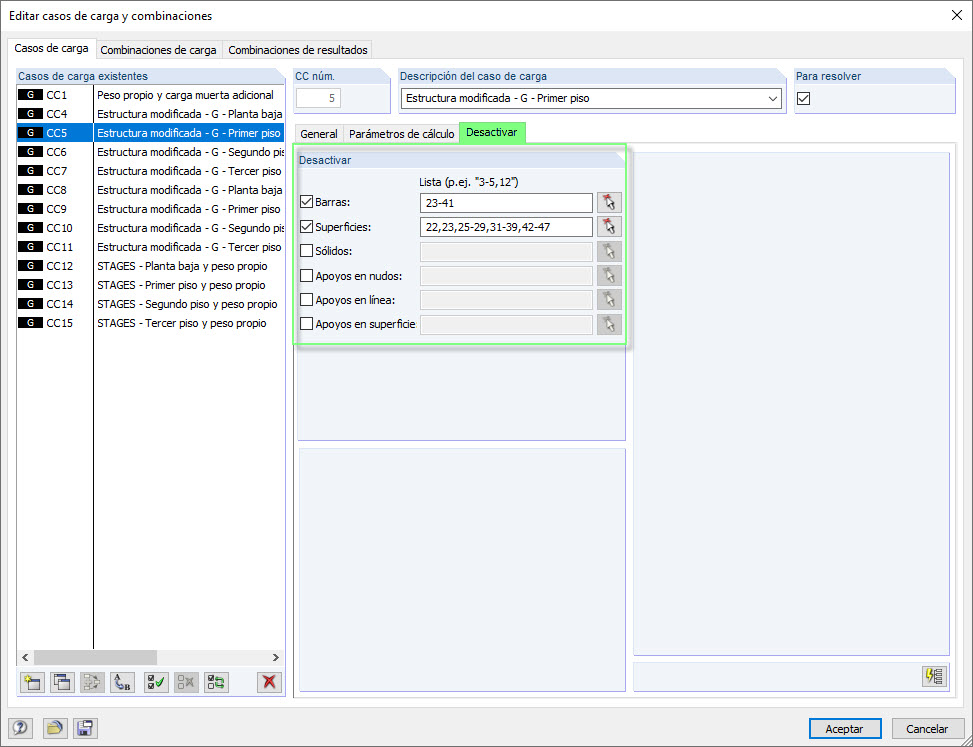The height and width of the screenshot is (747, 973).
Task: Click the renumber load cases icon
Action: [122, 682]
